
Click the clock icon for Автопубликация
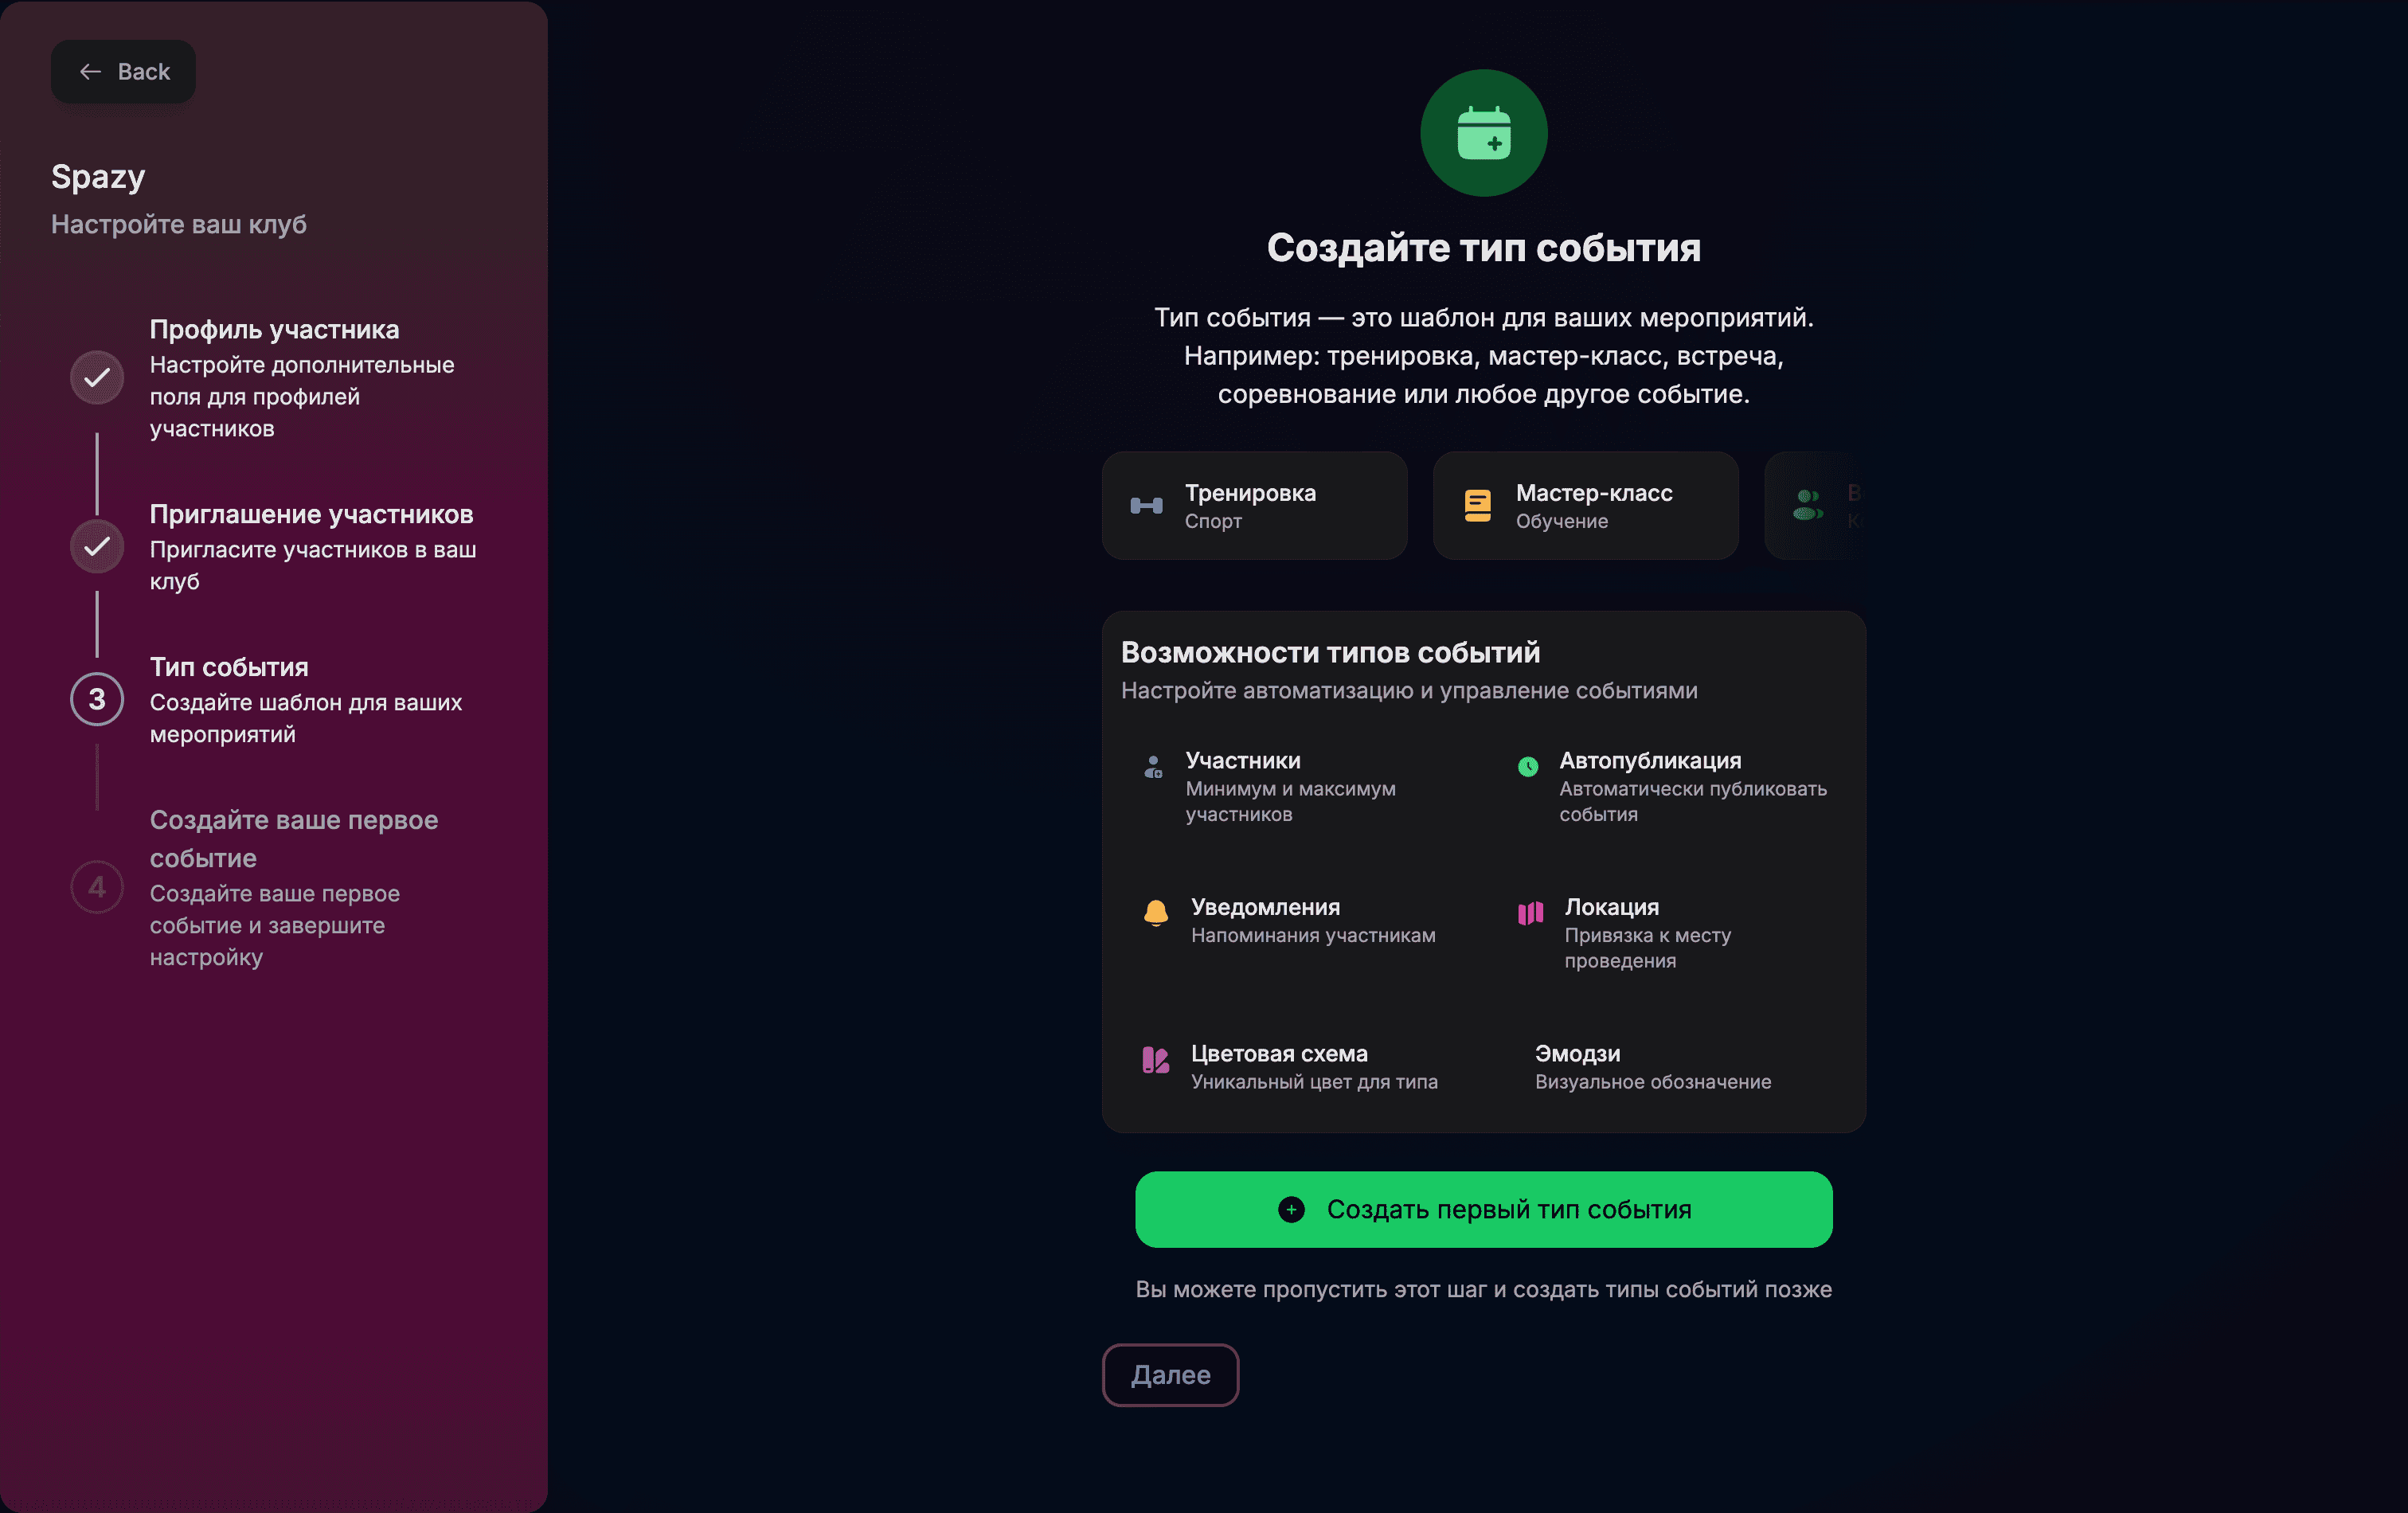point(1527,768)
